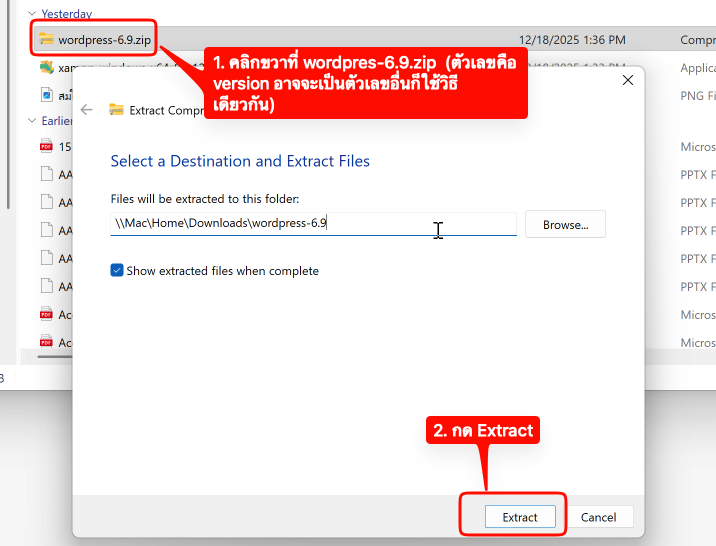This screenshot has height=546, width=716.
Task: Click the PNG image file icon
Action: tap(46, 95)
